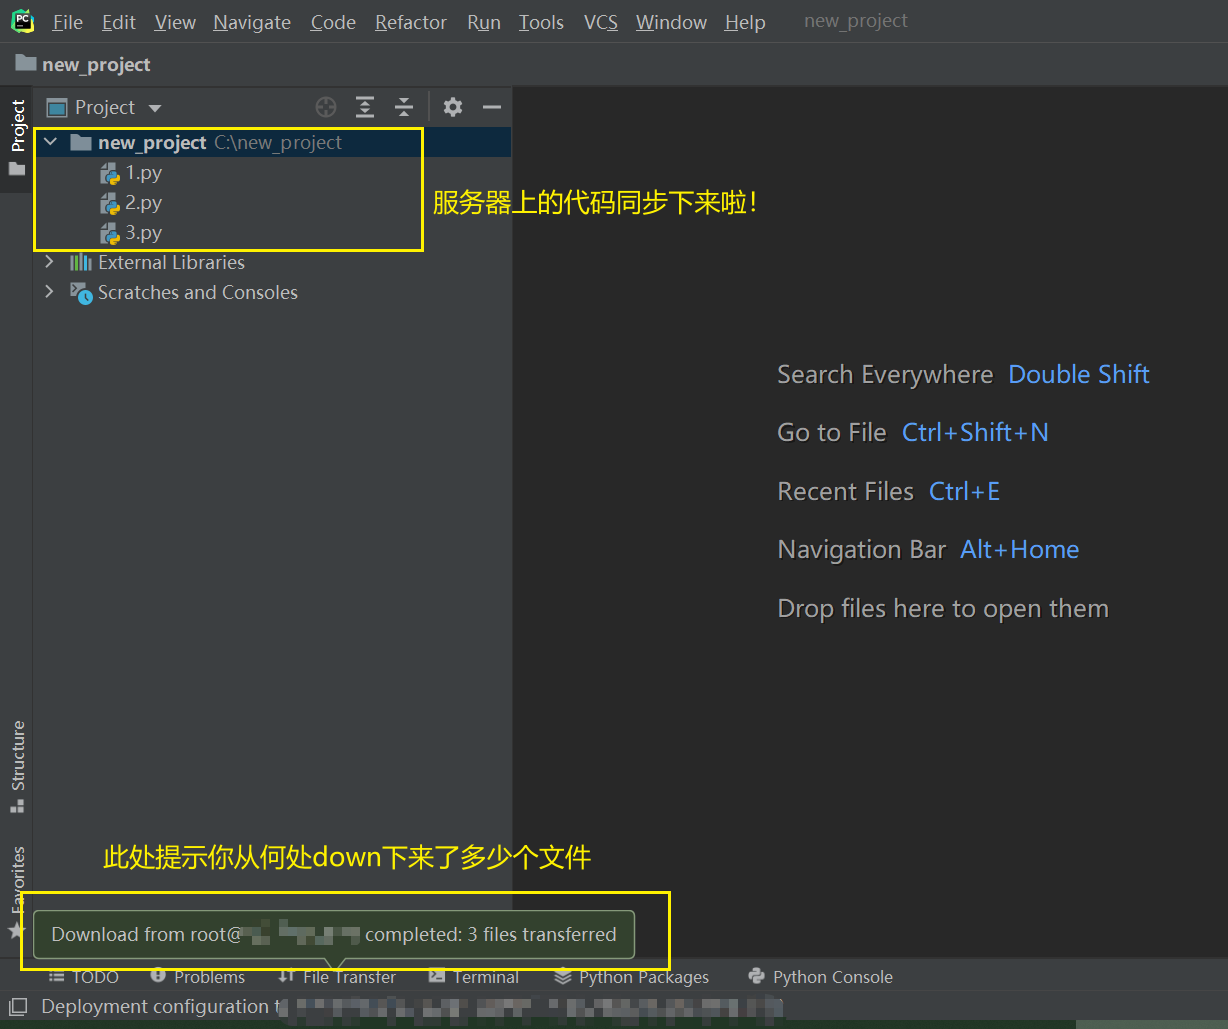Open the Refactor menu
1228x1029 pixels.
pyautogui.click(x=410, y=22)
